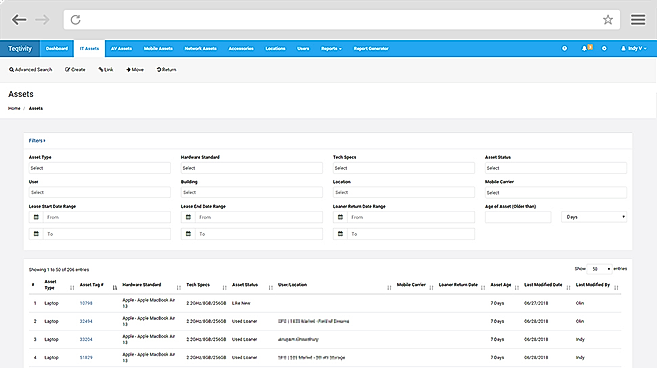Open the asset tag link in row 1
The width and height of the screenshot is (657, 368).
point(86,303)
